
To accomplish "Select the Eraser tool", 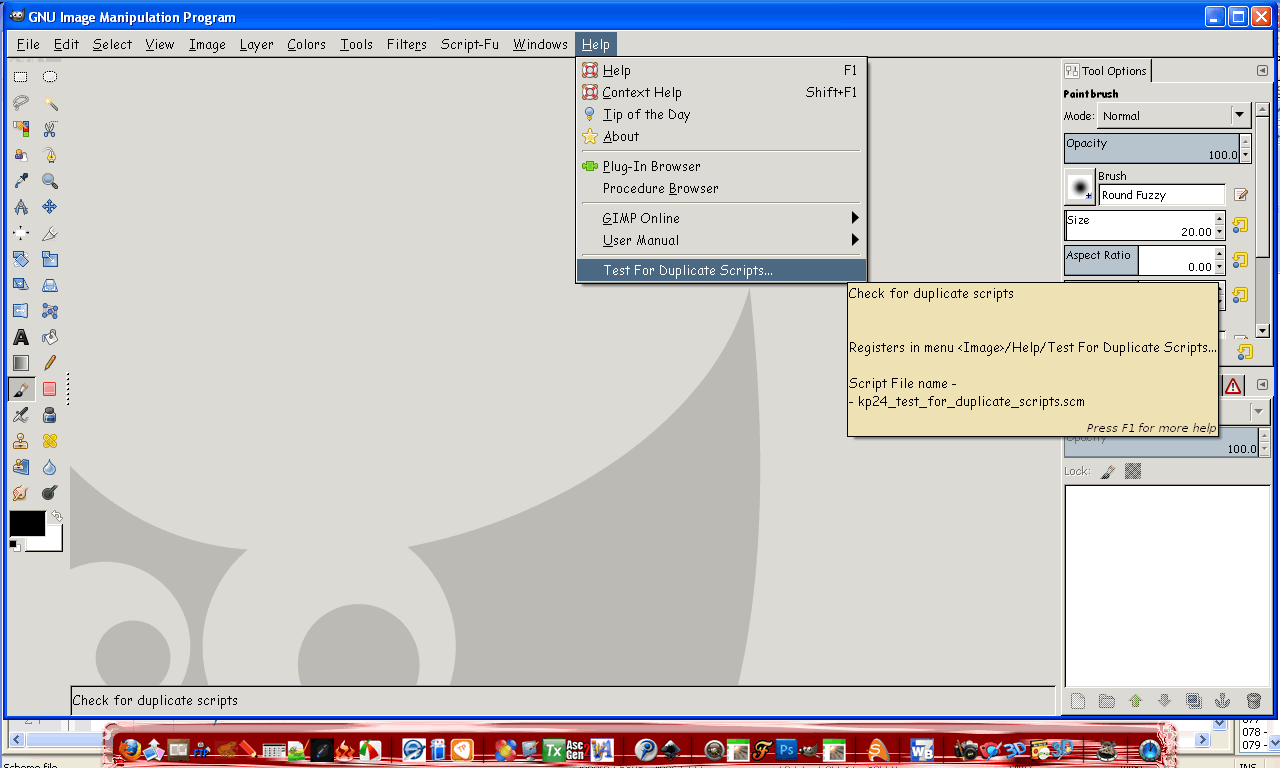I will pyautogui.click(x=49, y=389).
